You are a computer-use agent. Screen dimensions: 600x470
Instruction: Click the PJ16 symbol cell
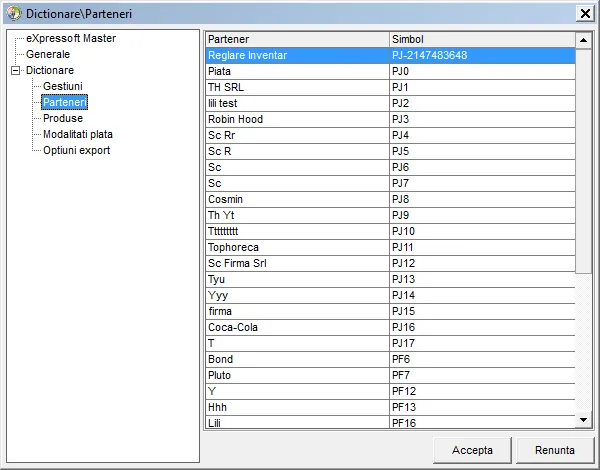pyautogui.click(x=482, y=328)
